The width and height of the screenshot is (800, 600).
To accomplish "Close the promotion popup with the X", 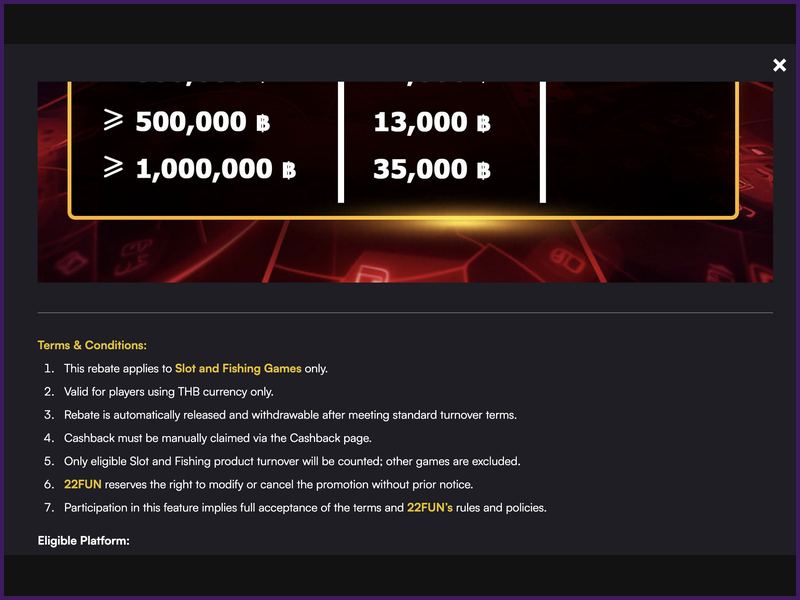I will 780,65.
